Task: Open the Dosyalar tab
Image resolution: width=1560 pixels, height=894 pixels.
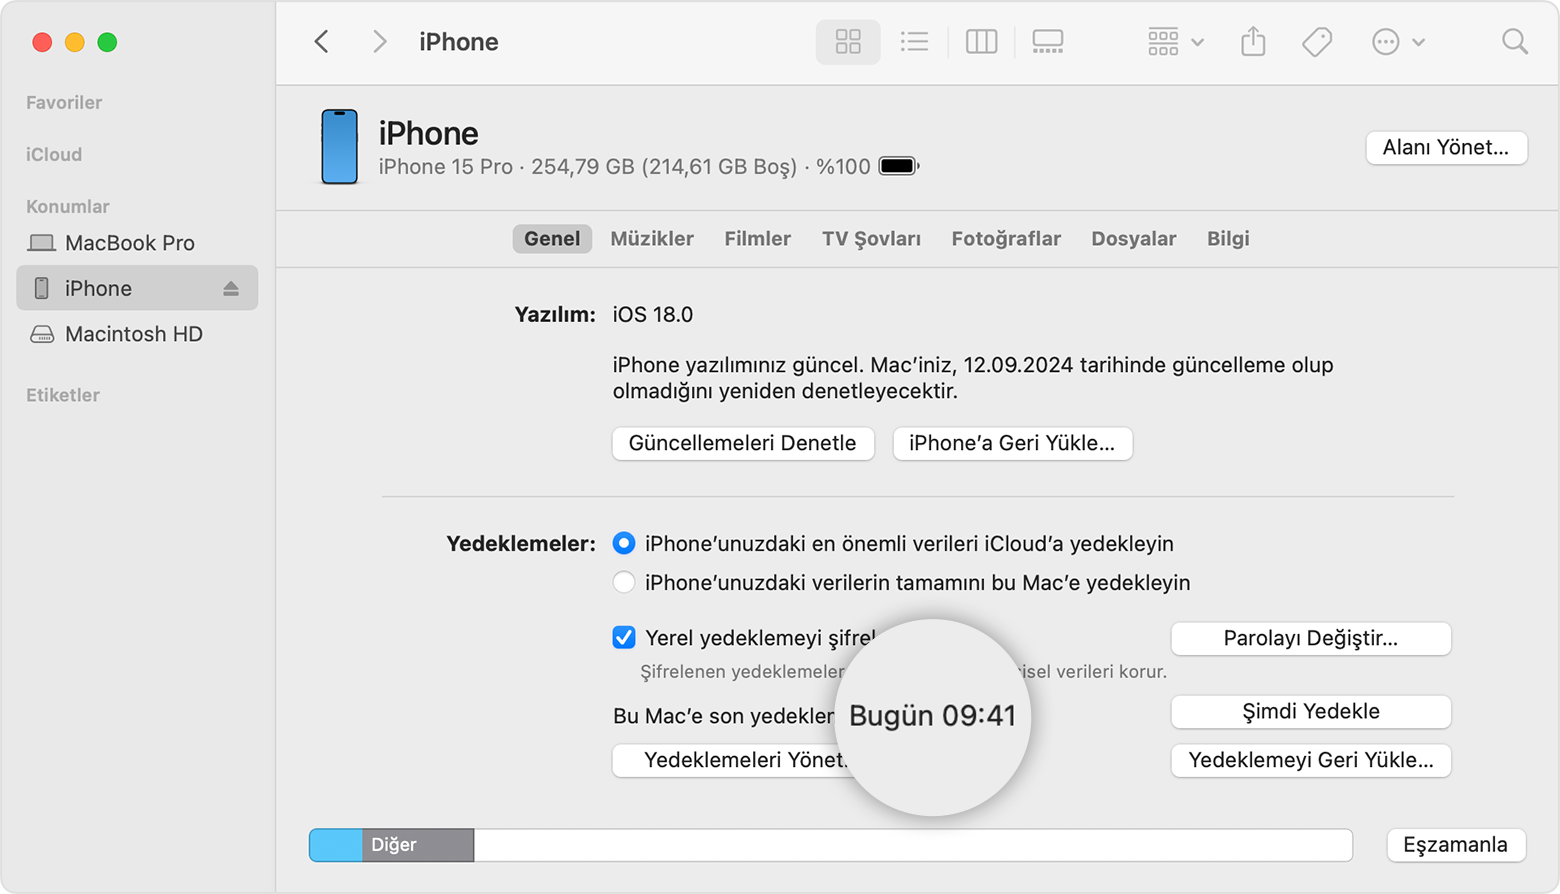Action: point(1133,239)
